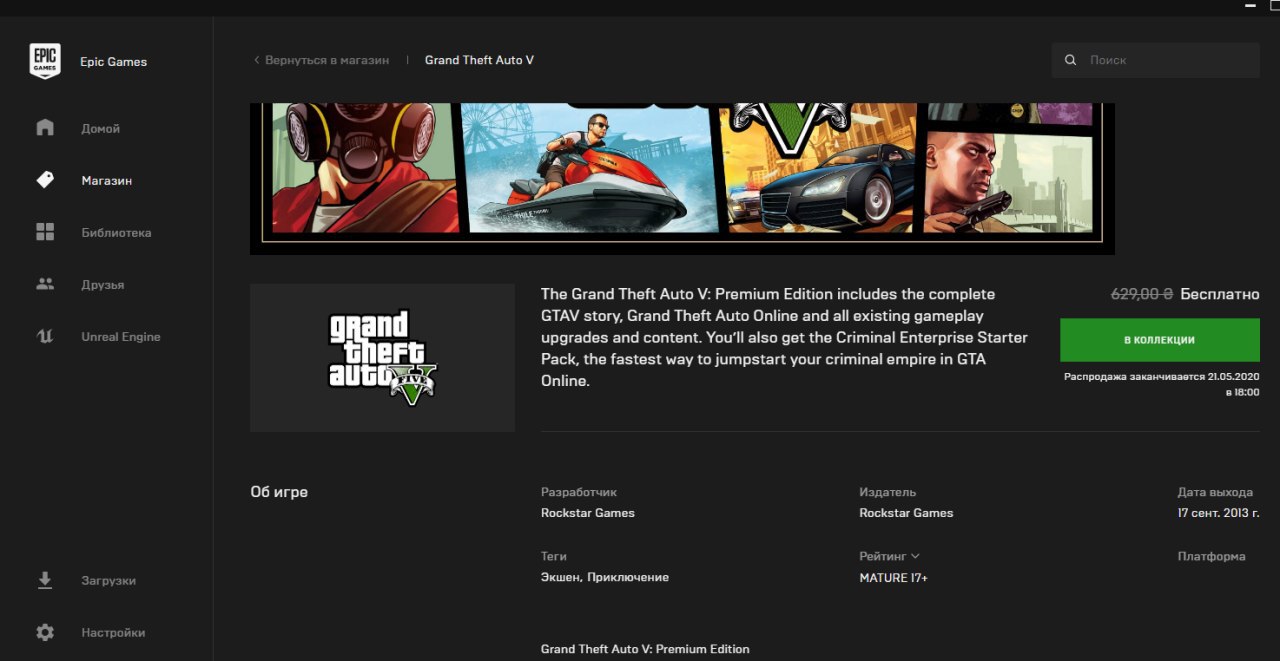
Task: Click the Epic Games account name text
Action: [x=114, y=62]
